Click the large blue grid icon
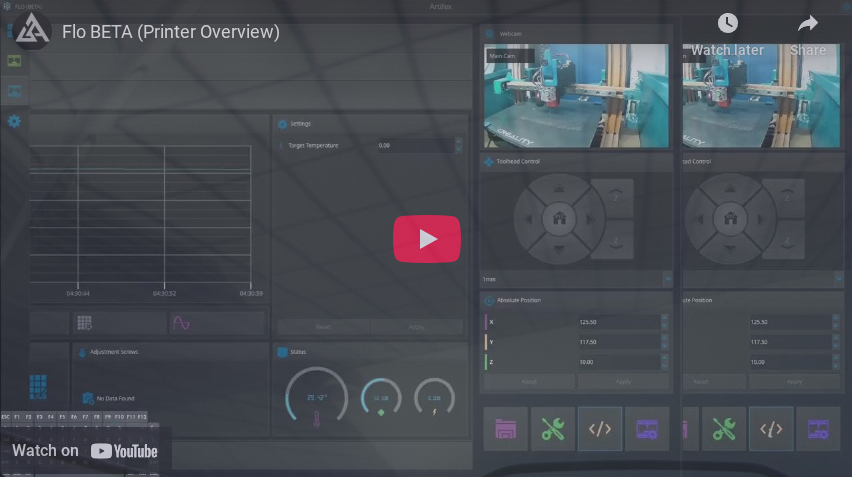852x477 pixels. coord(38,386)
